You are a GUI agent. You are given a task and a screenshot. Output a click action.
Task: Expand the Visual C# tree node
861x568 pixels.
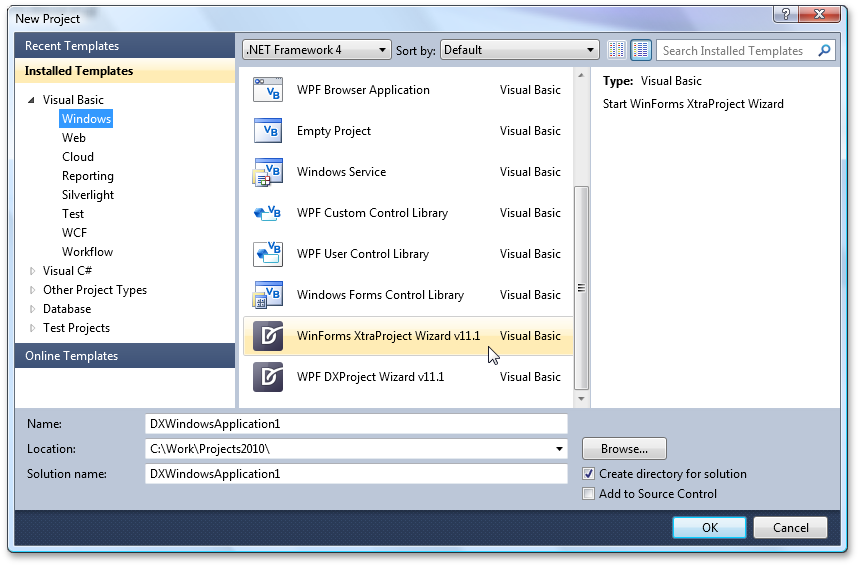point(33,271)
